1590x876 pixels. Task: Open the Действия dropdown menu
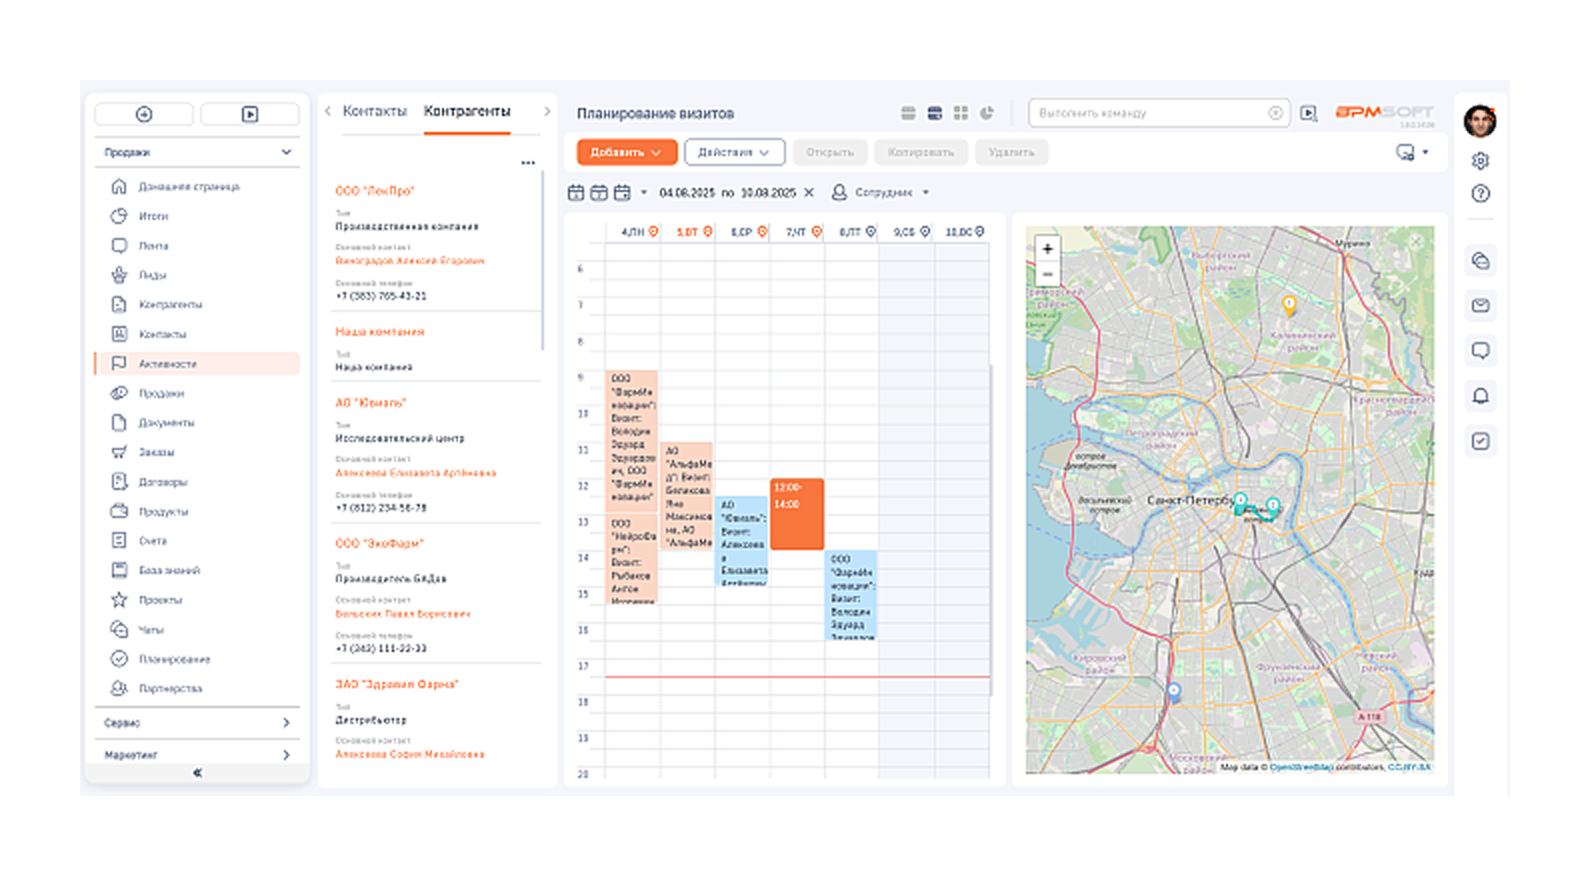(x=734, y=152)
